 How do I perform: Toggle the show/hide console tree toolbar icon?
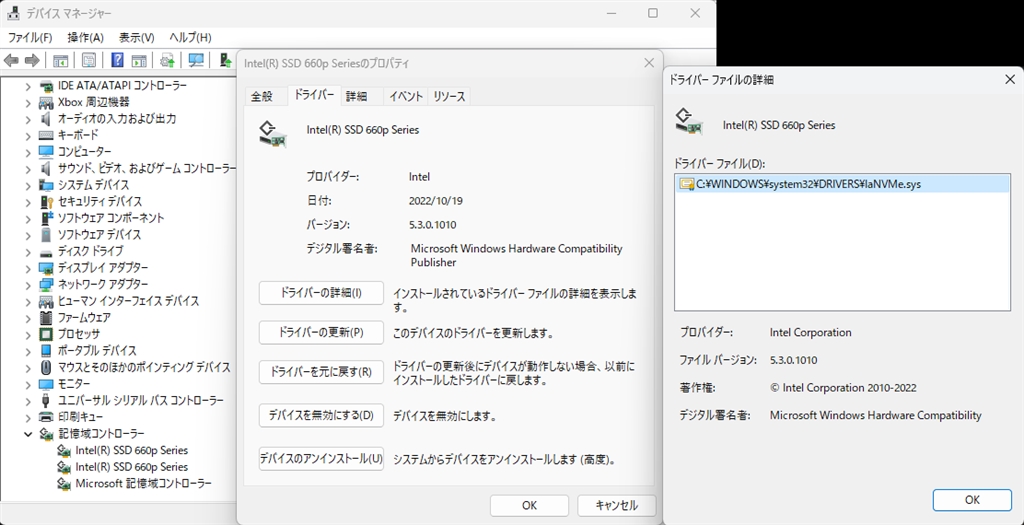60,61
